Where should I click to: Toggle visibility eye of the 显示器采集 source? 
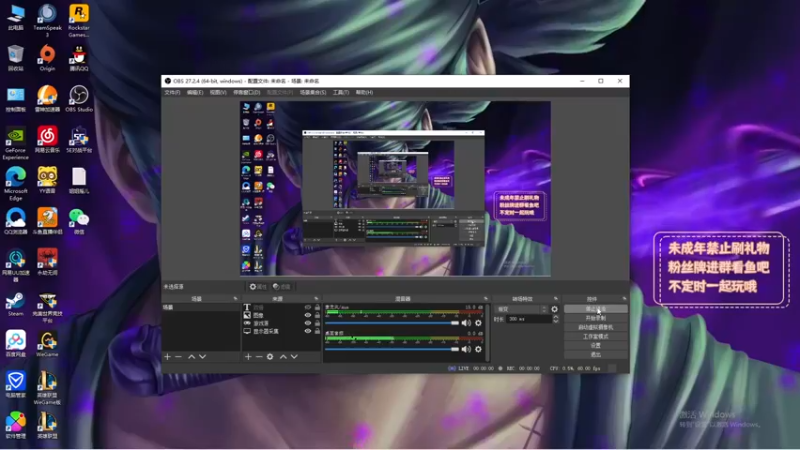click(x=308, y=331)
